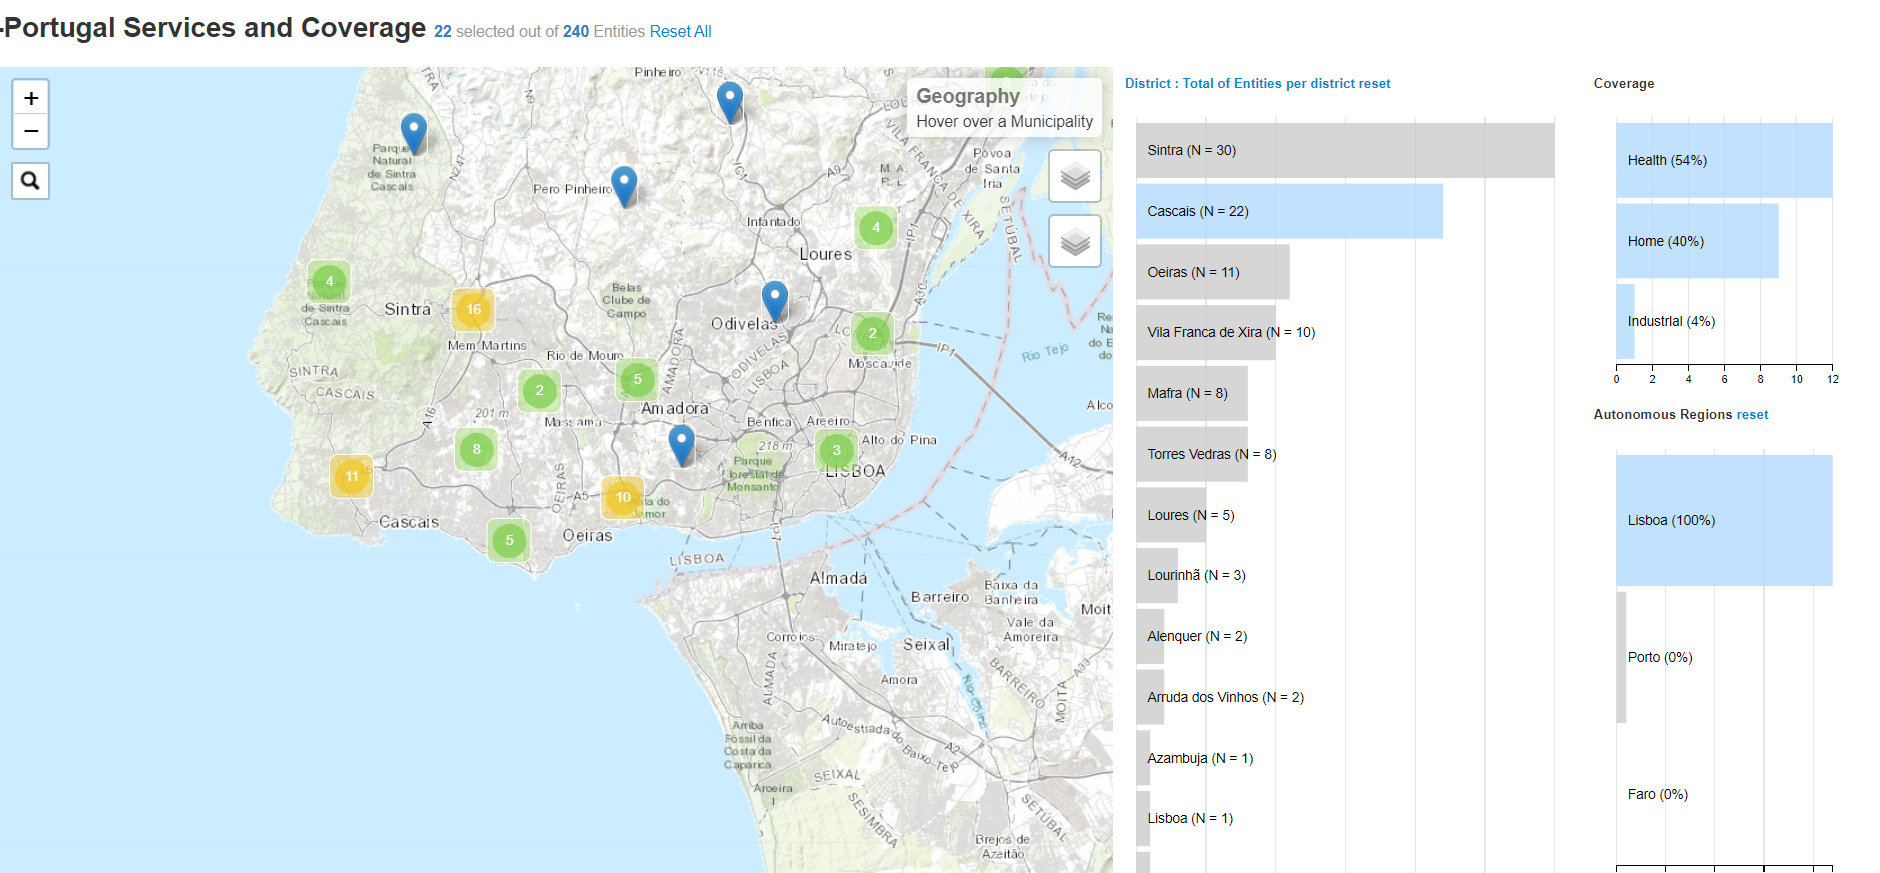Select blue marker below Amadora
Image resolution: width=1880 pixels, height=873 pixels.
682,445
